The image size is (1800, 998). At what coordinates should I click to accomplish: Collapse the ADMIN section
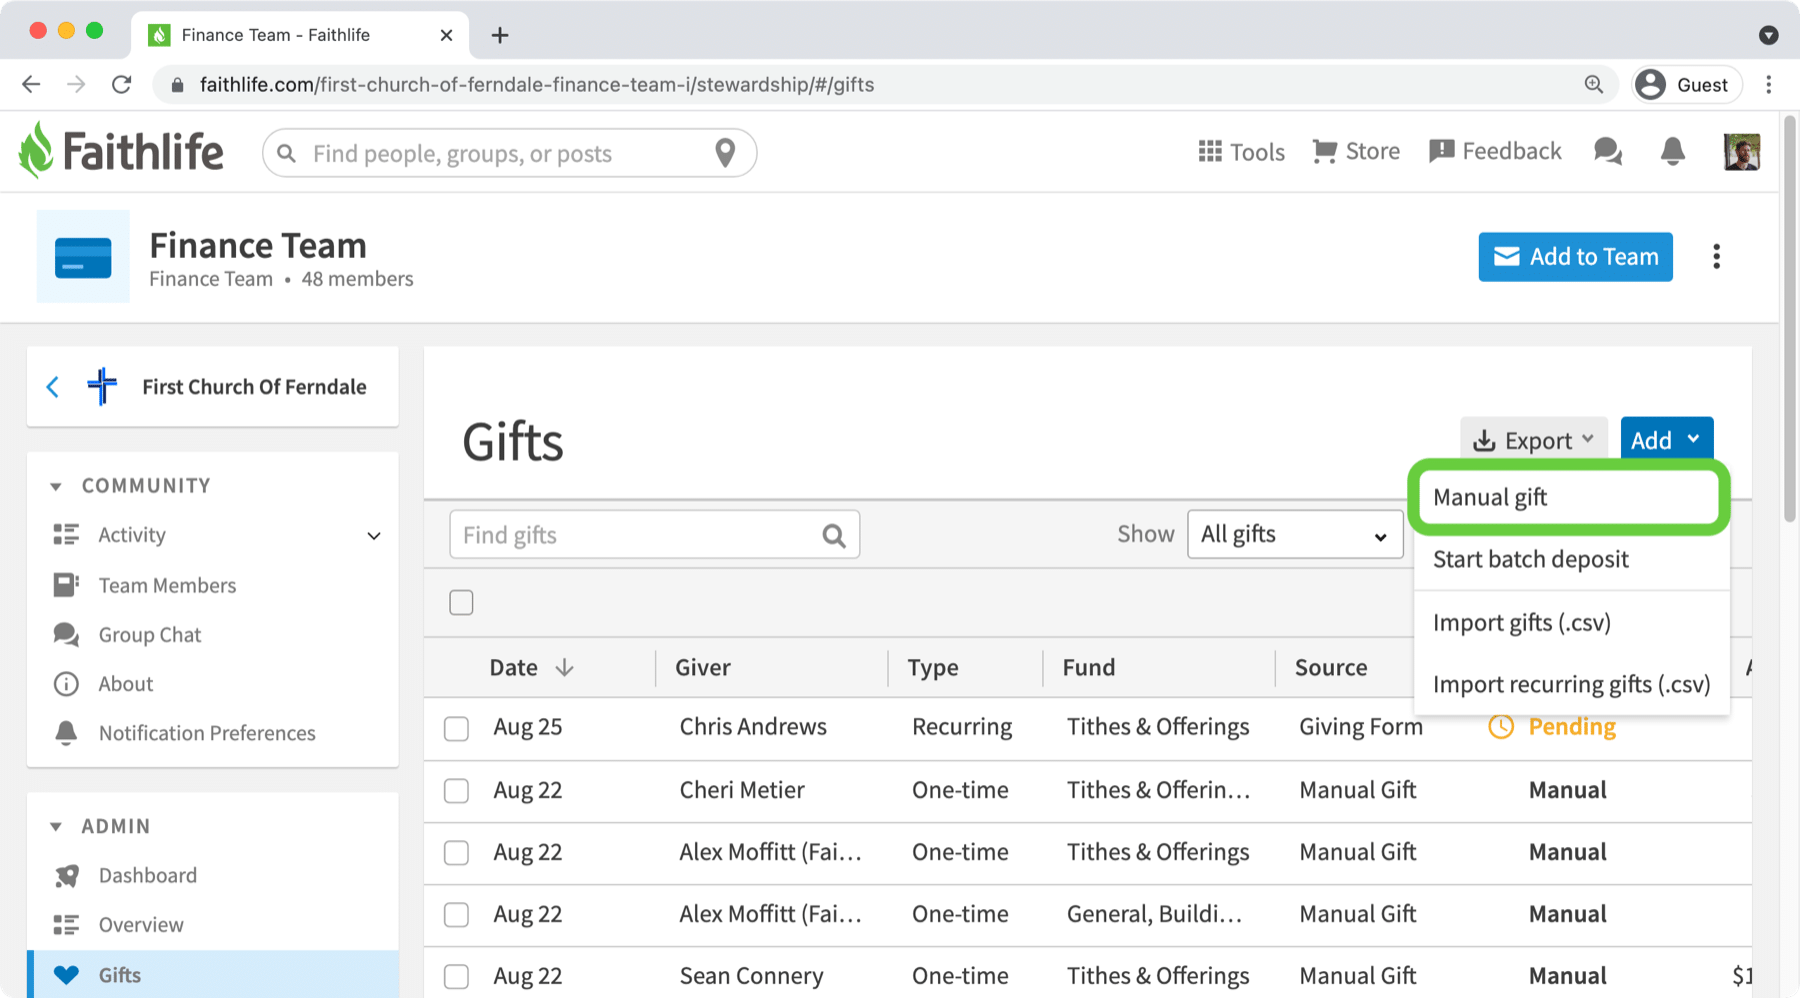pos(56,827)
